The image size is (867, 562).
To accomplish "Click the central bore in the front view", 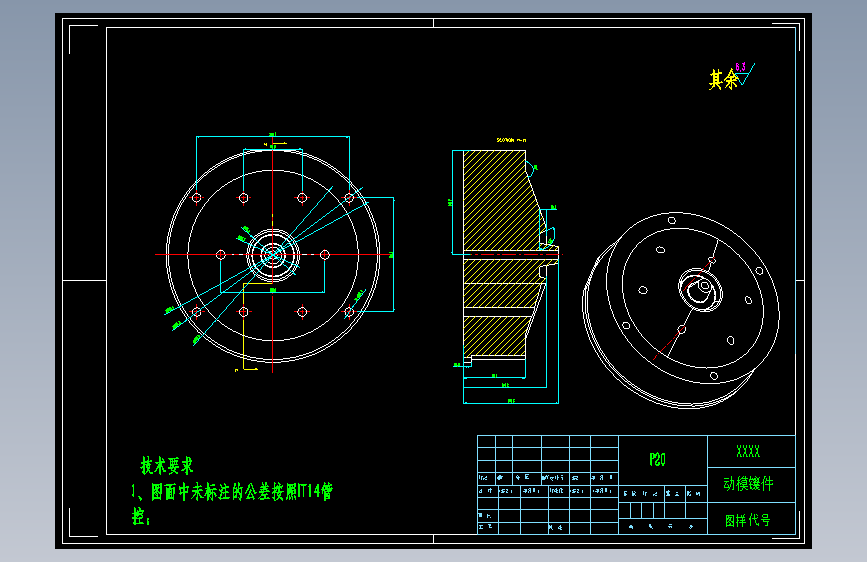I will 273,255.
